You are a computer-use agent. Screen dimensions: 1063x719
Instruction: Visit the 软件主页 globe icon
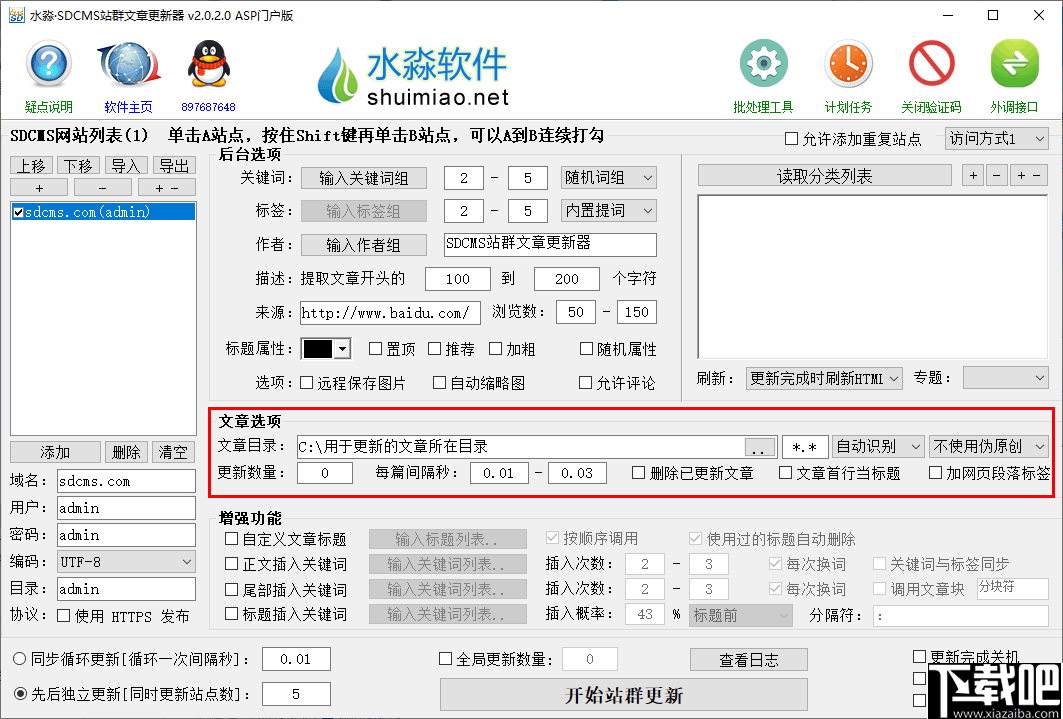click(128, 65)
